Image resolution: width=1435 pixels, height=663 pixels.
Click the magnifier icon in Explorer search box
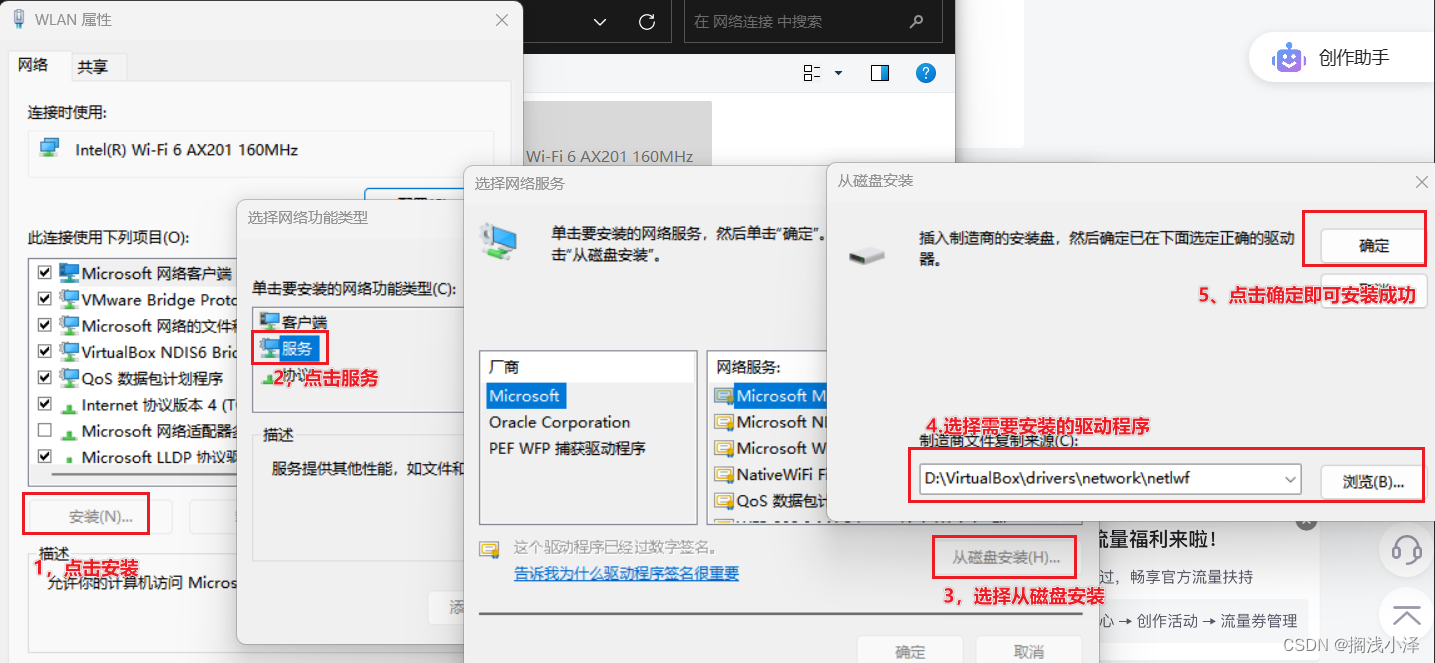click(917, 21)
